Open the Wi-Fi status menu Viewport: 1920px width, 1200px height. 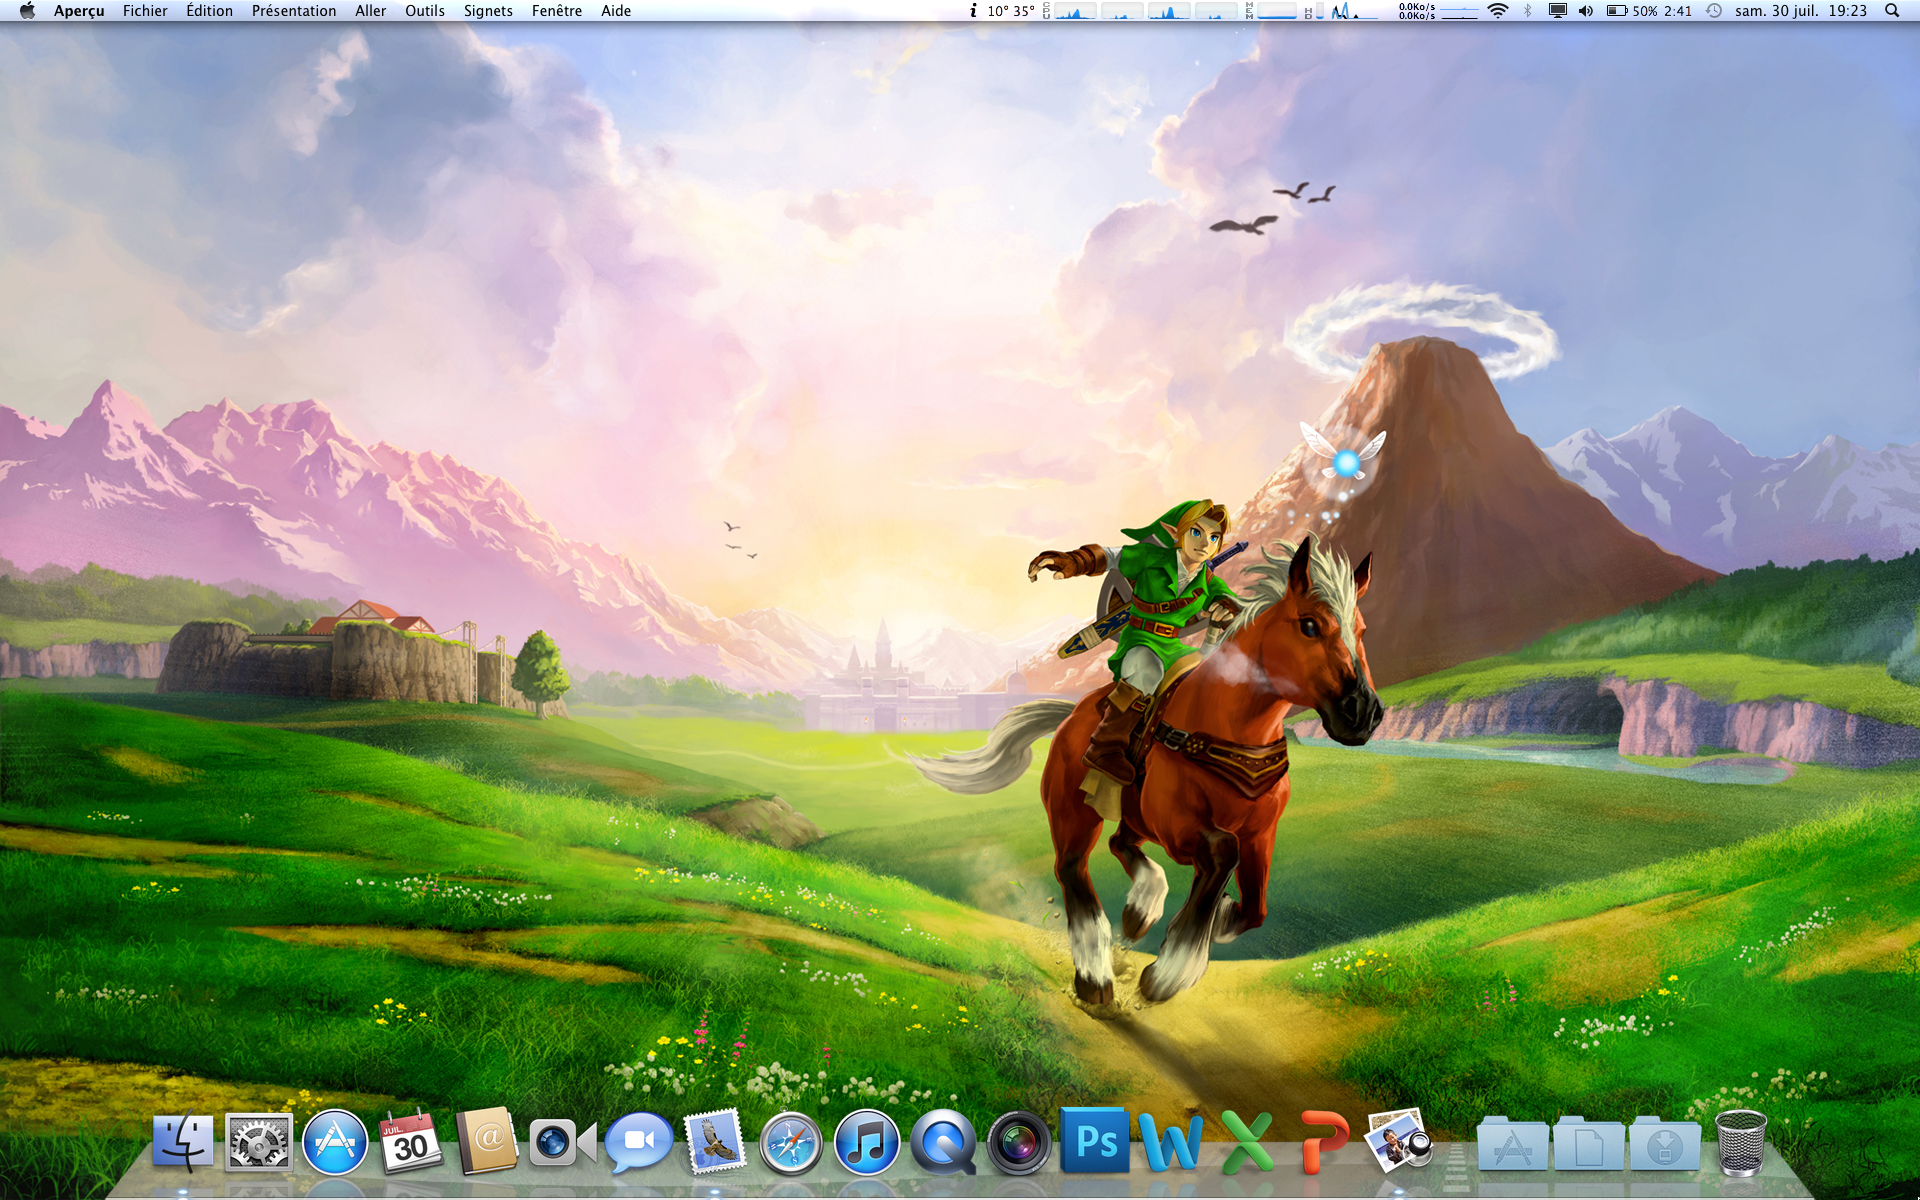[1498, 11]
